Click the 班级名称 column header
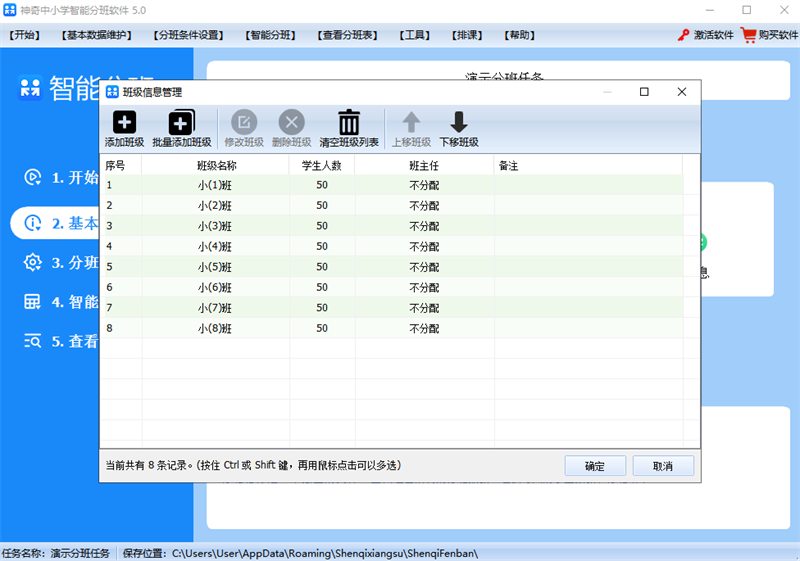The height and width of the screenshot is (561, 800). [216, 166]
